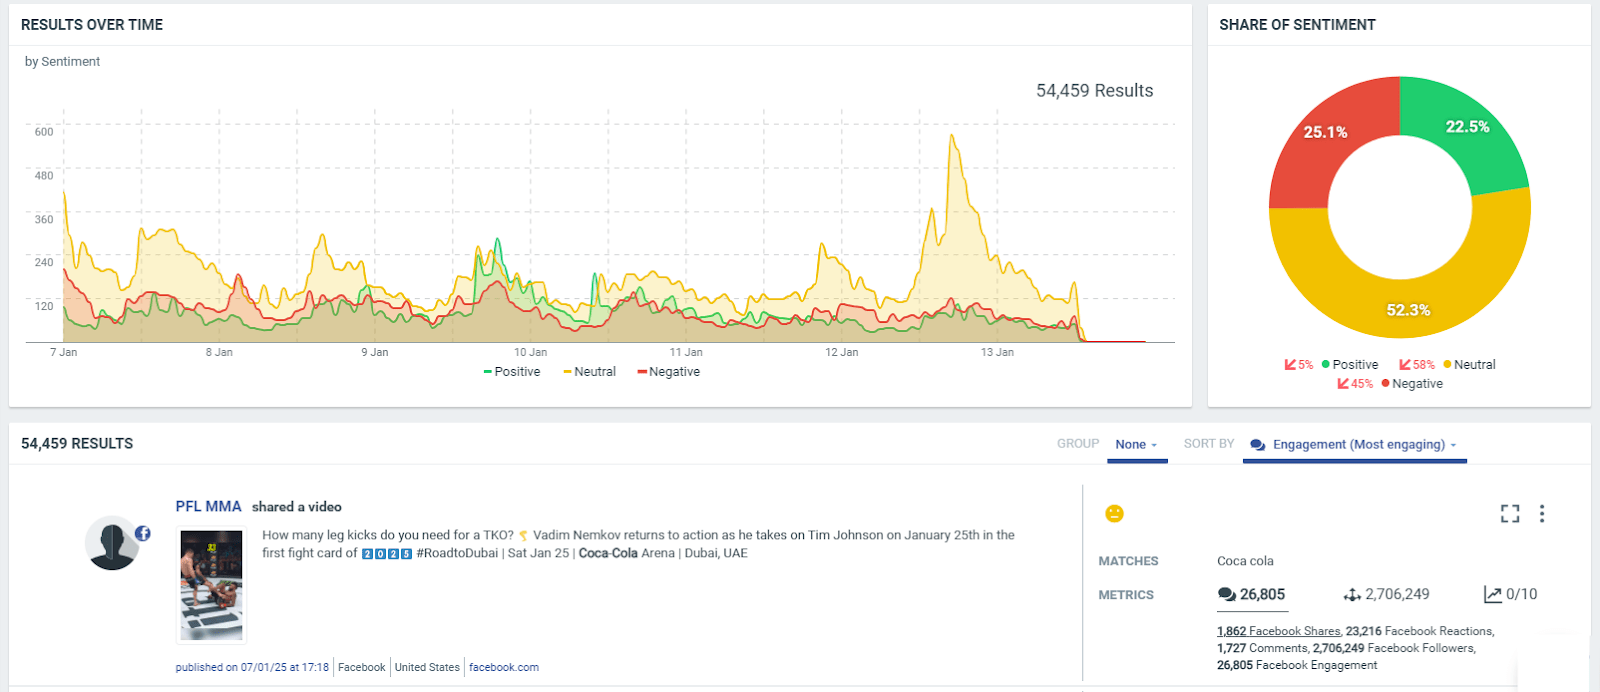The height and width of the screenshot is (692, 1600).
Task: Open the three-dot post options menu
Action: [1542, 514]
